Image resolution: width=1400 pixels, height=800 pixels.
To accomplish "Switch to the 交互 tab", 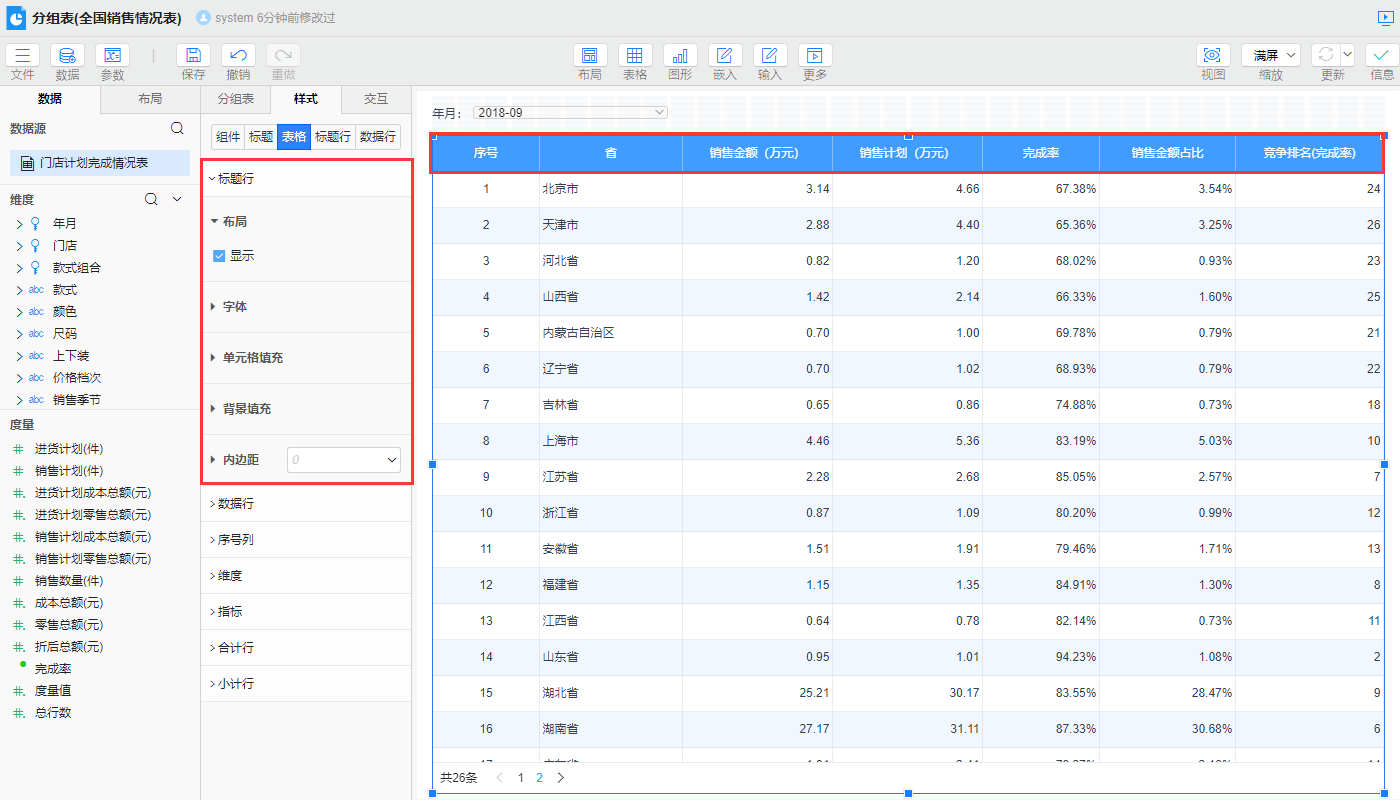I will [x=376, y=99].
